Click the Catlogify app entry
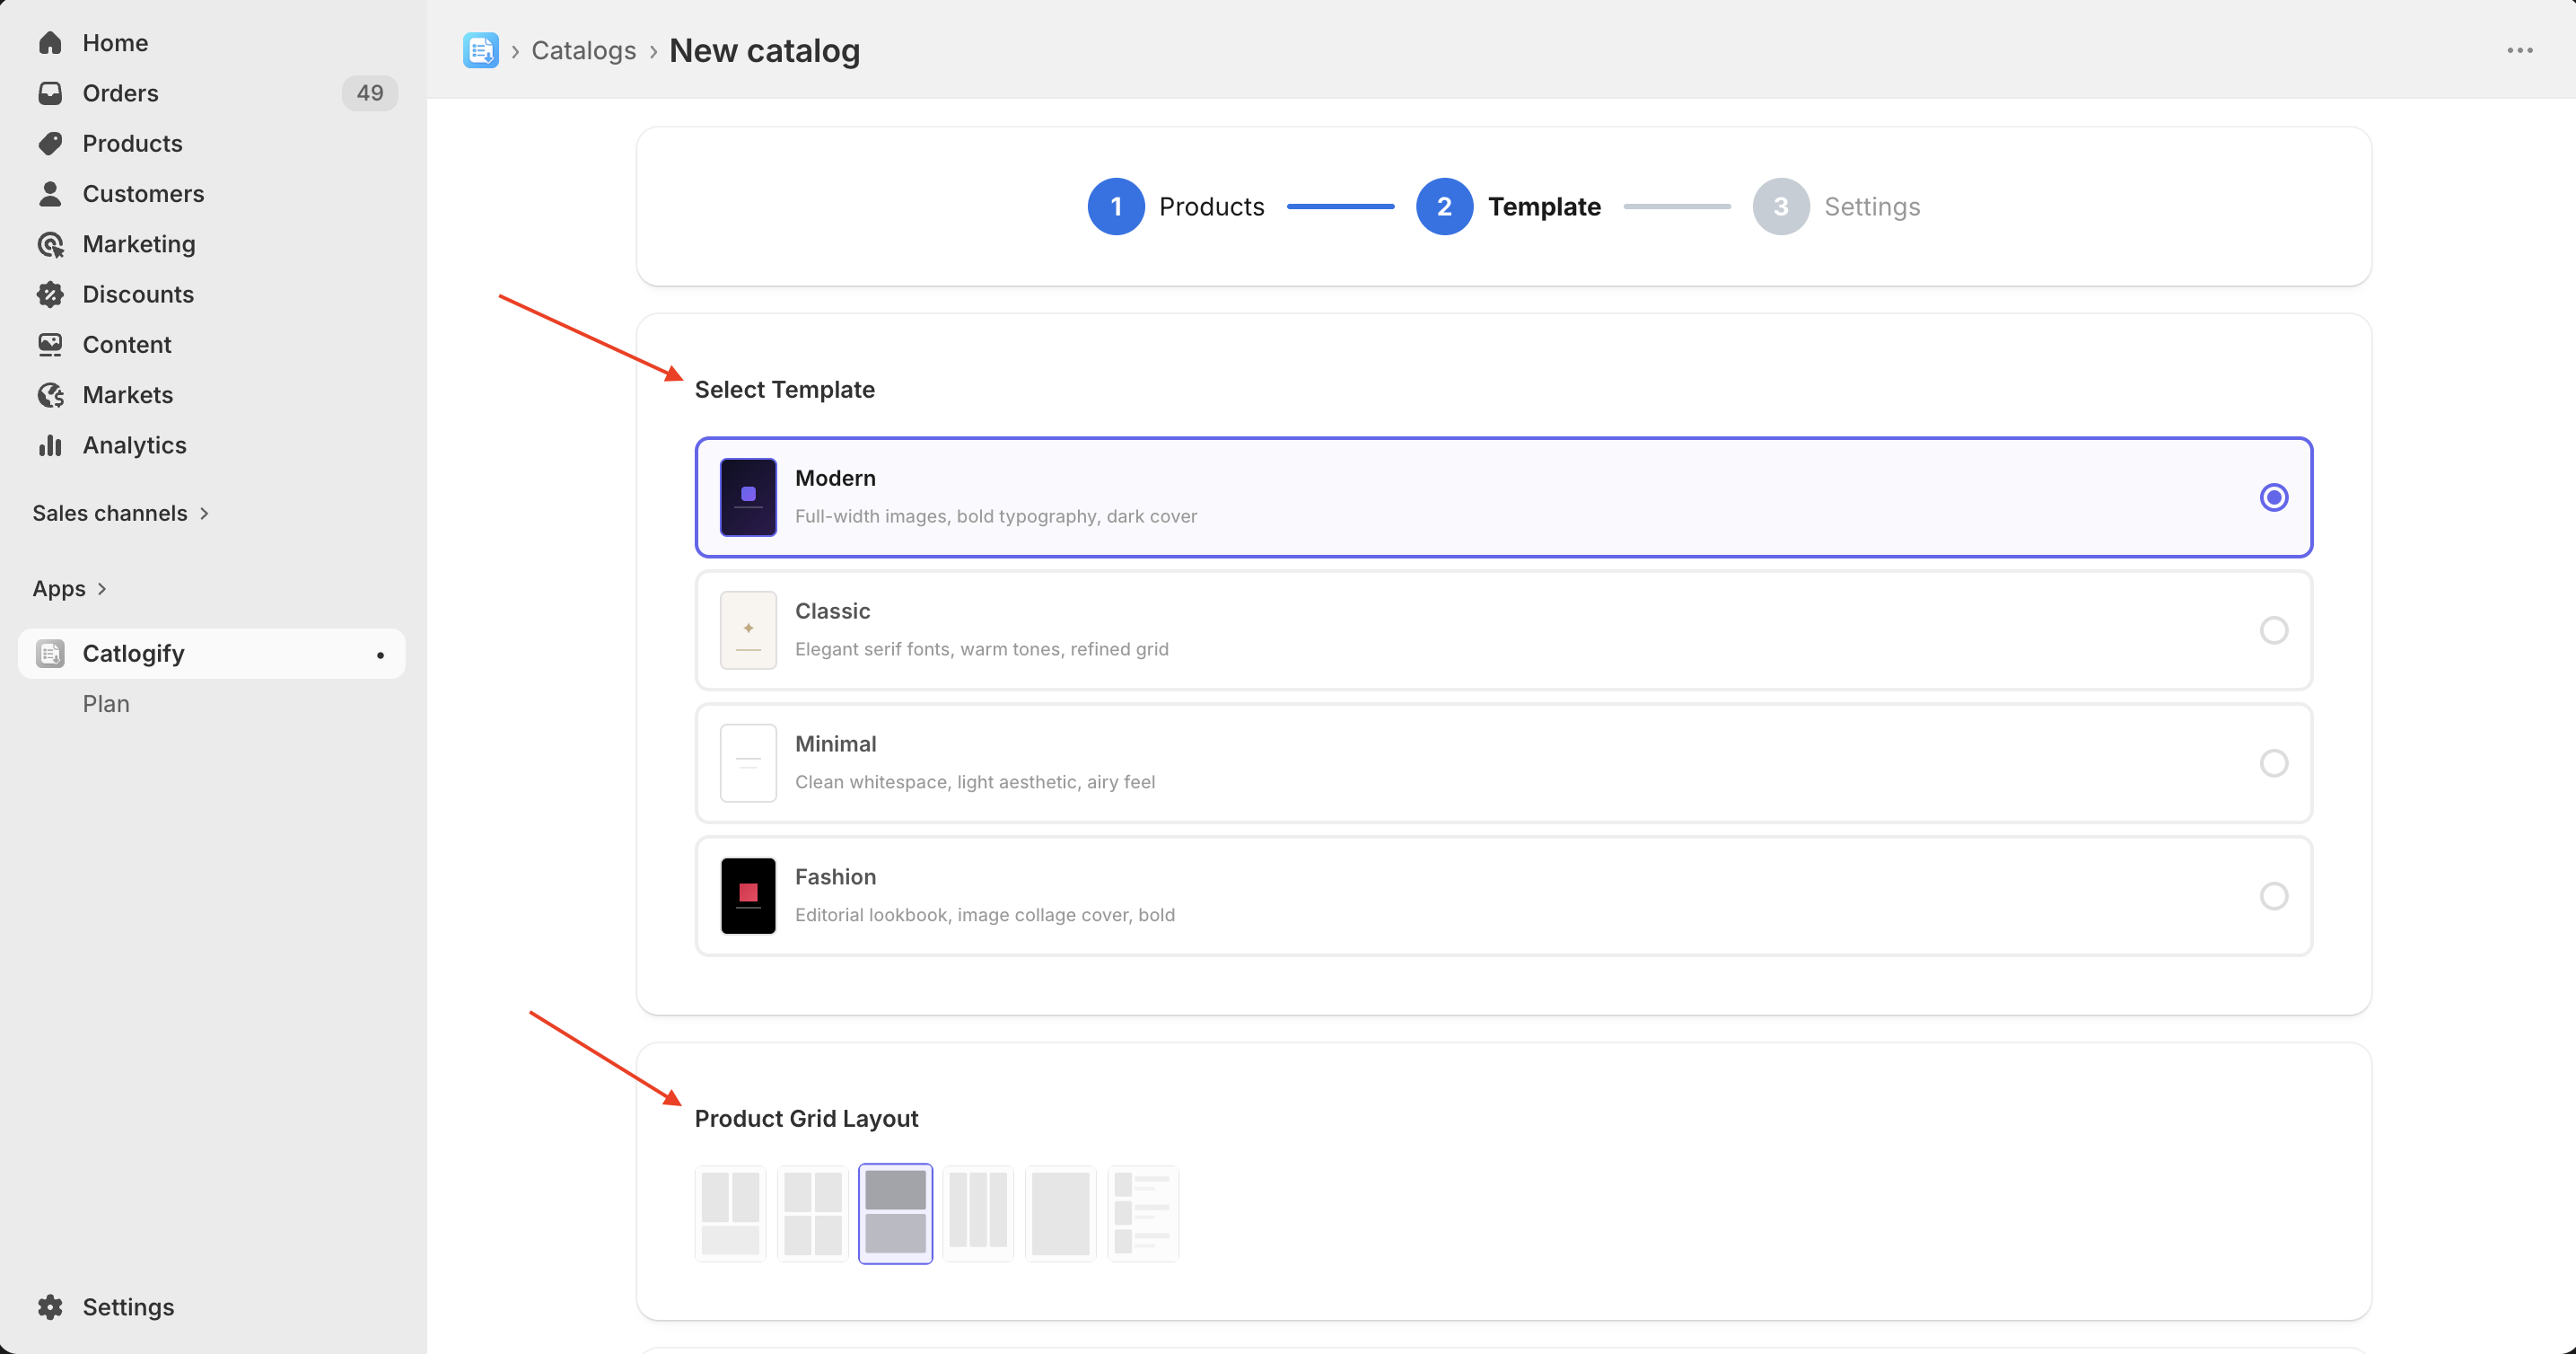Viewport: 2576px width, 1354px height. click(x=211, y=653)
